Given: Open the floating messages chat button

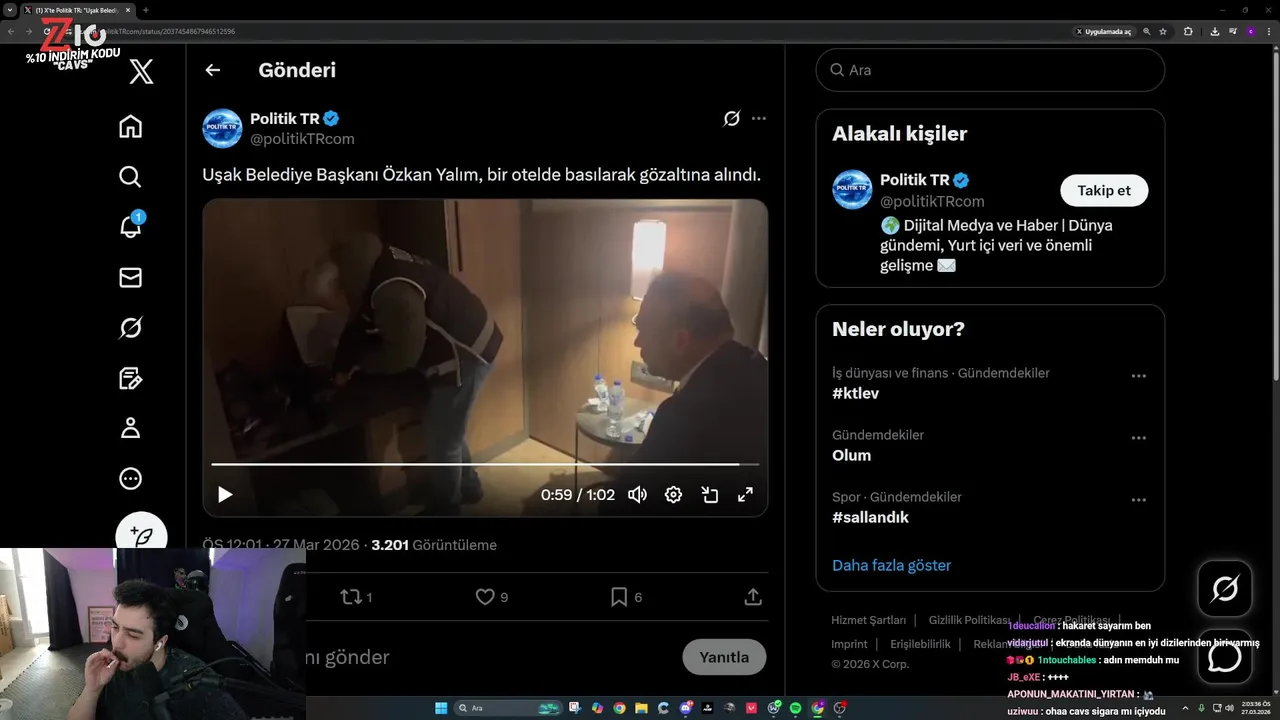Looking at the screenshot, I should click(x=1225, y=657).
